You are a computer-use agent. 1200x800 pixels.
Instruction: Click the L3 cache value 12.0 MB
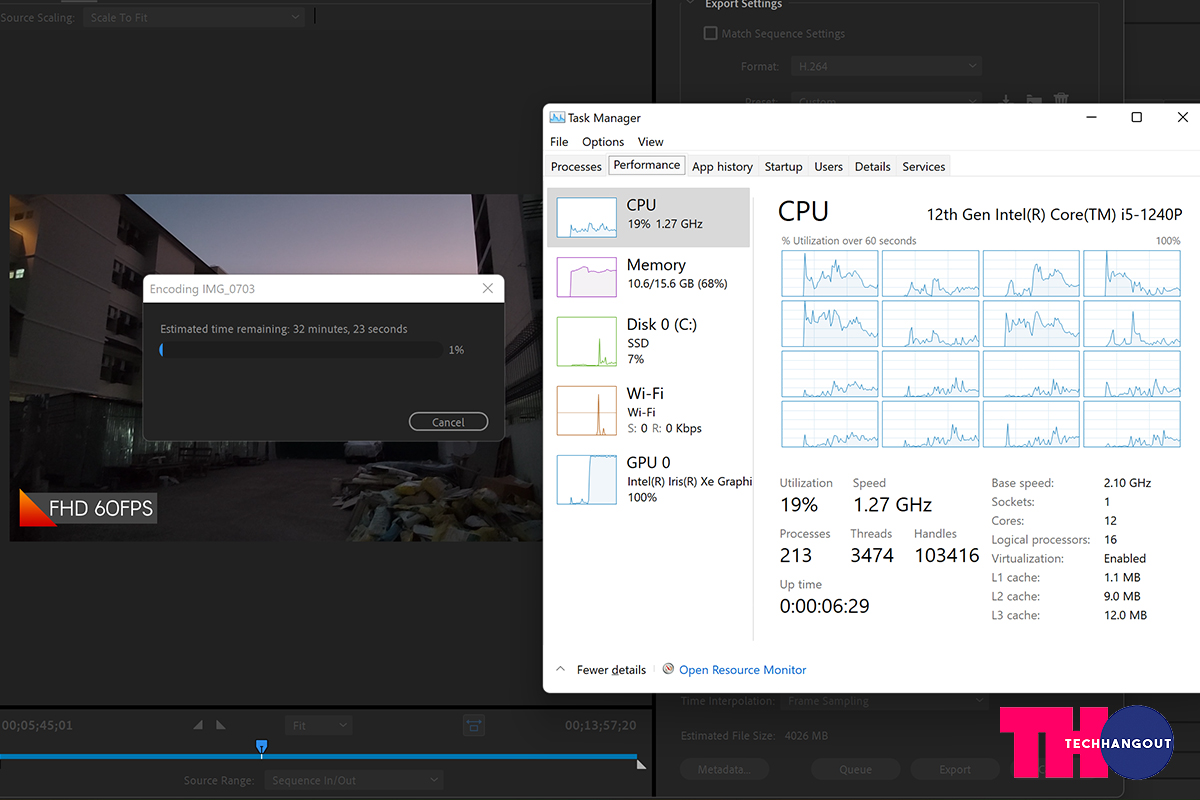[1125, 615]
